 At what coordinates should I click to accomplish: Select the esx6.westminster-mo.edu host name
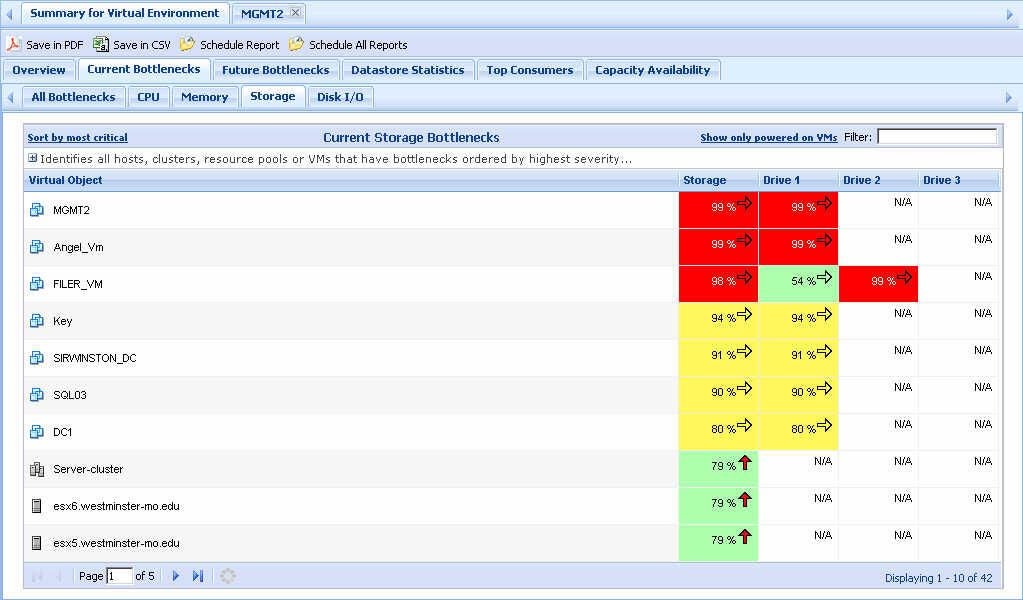point(116,506)
